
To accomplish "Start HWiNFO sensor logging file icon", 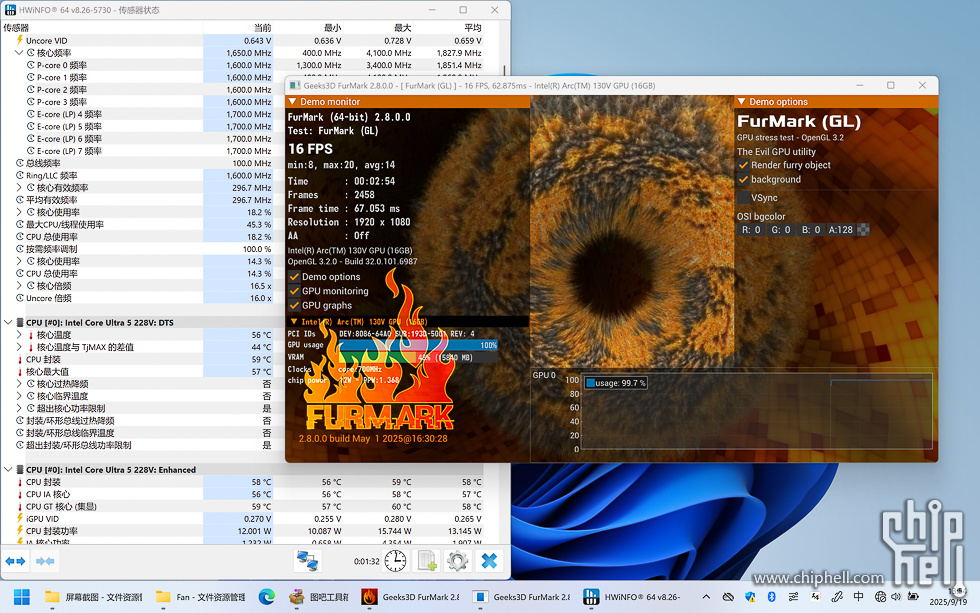I will click(x=427, y=561).
